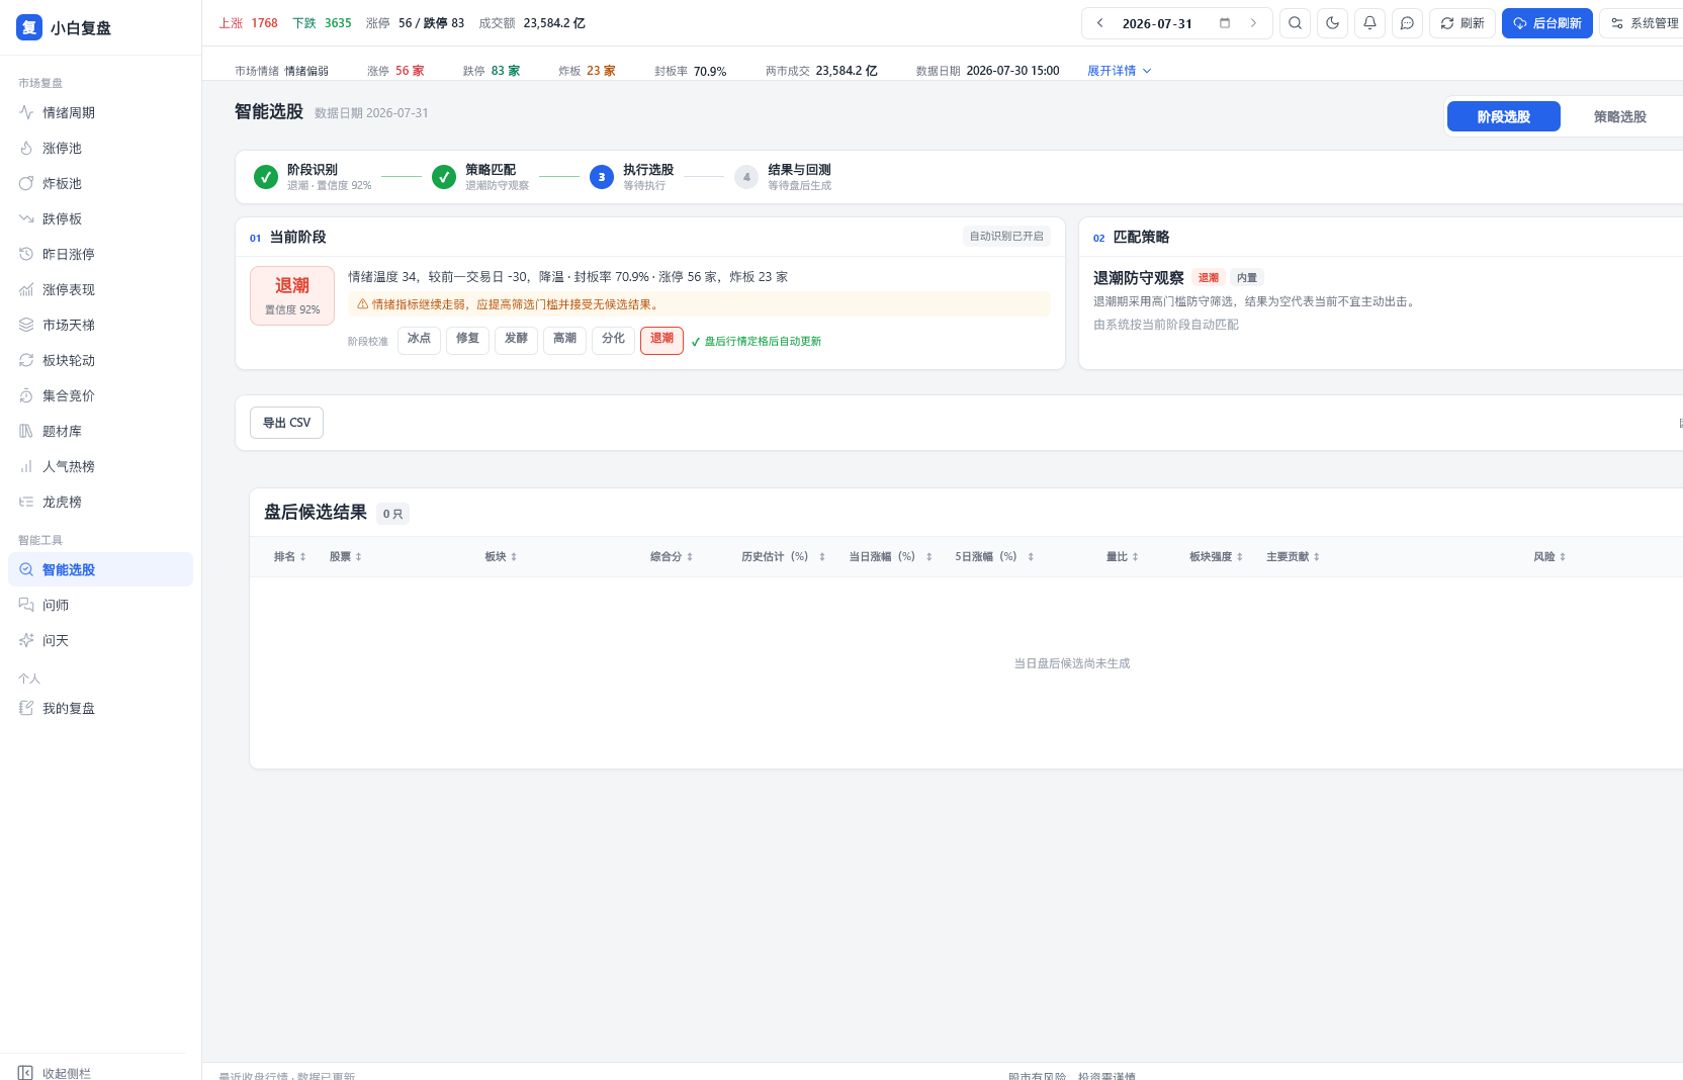1683x1080 pixels.
Task: Open 板块轮动 in the sidebar
Action: pyautogui.click(x=100, y=361)
